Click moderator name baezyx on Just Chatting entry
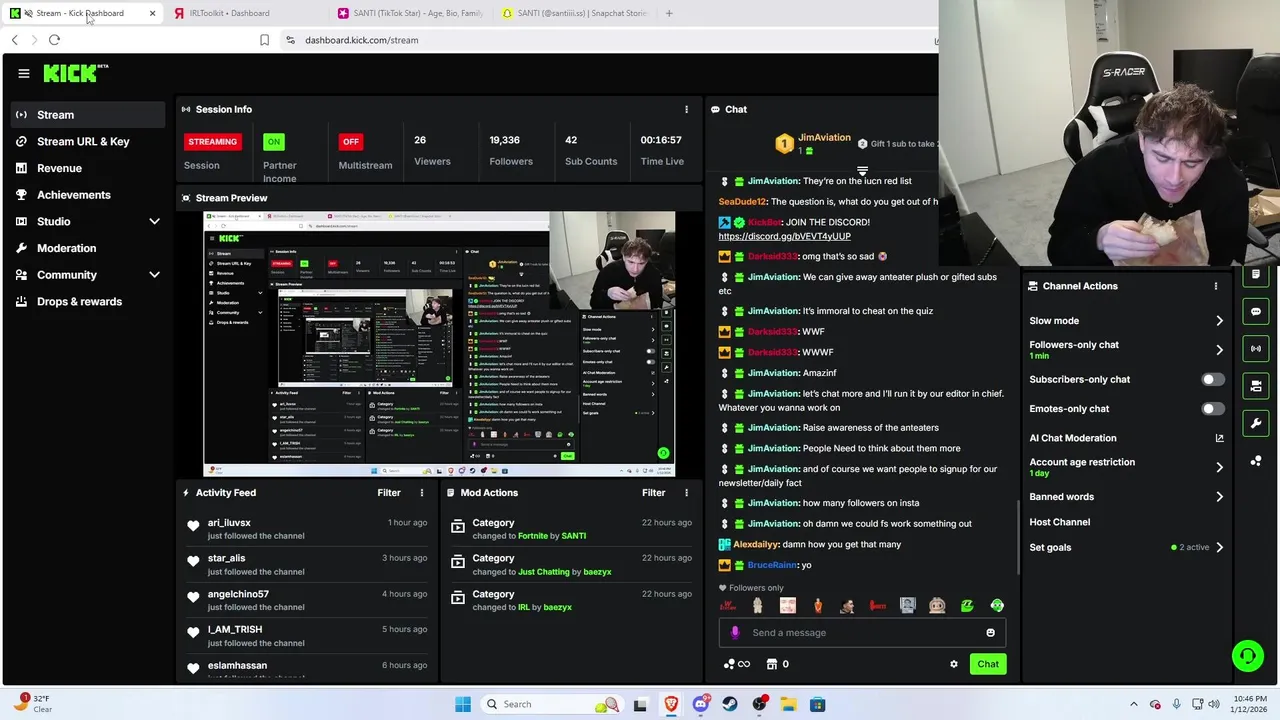 pos(597,571)
